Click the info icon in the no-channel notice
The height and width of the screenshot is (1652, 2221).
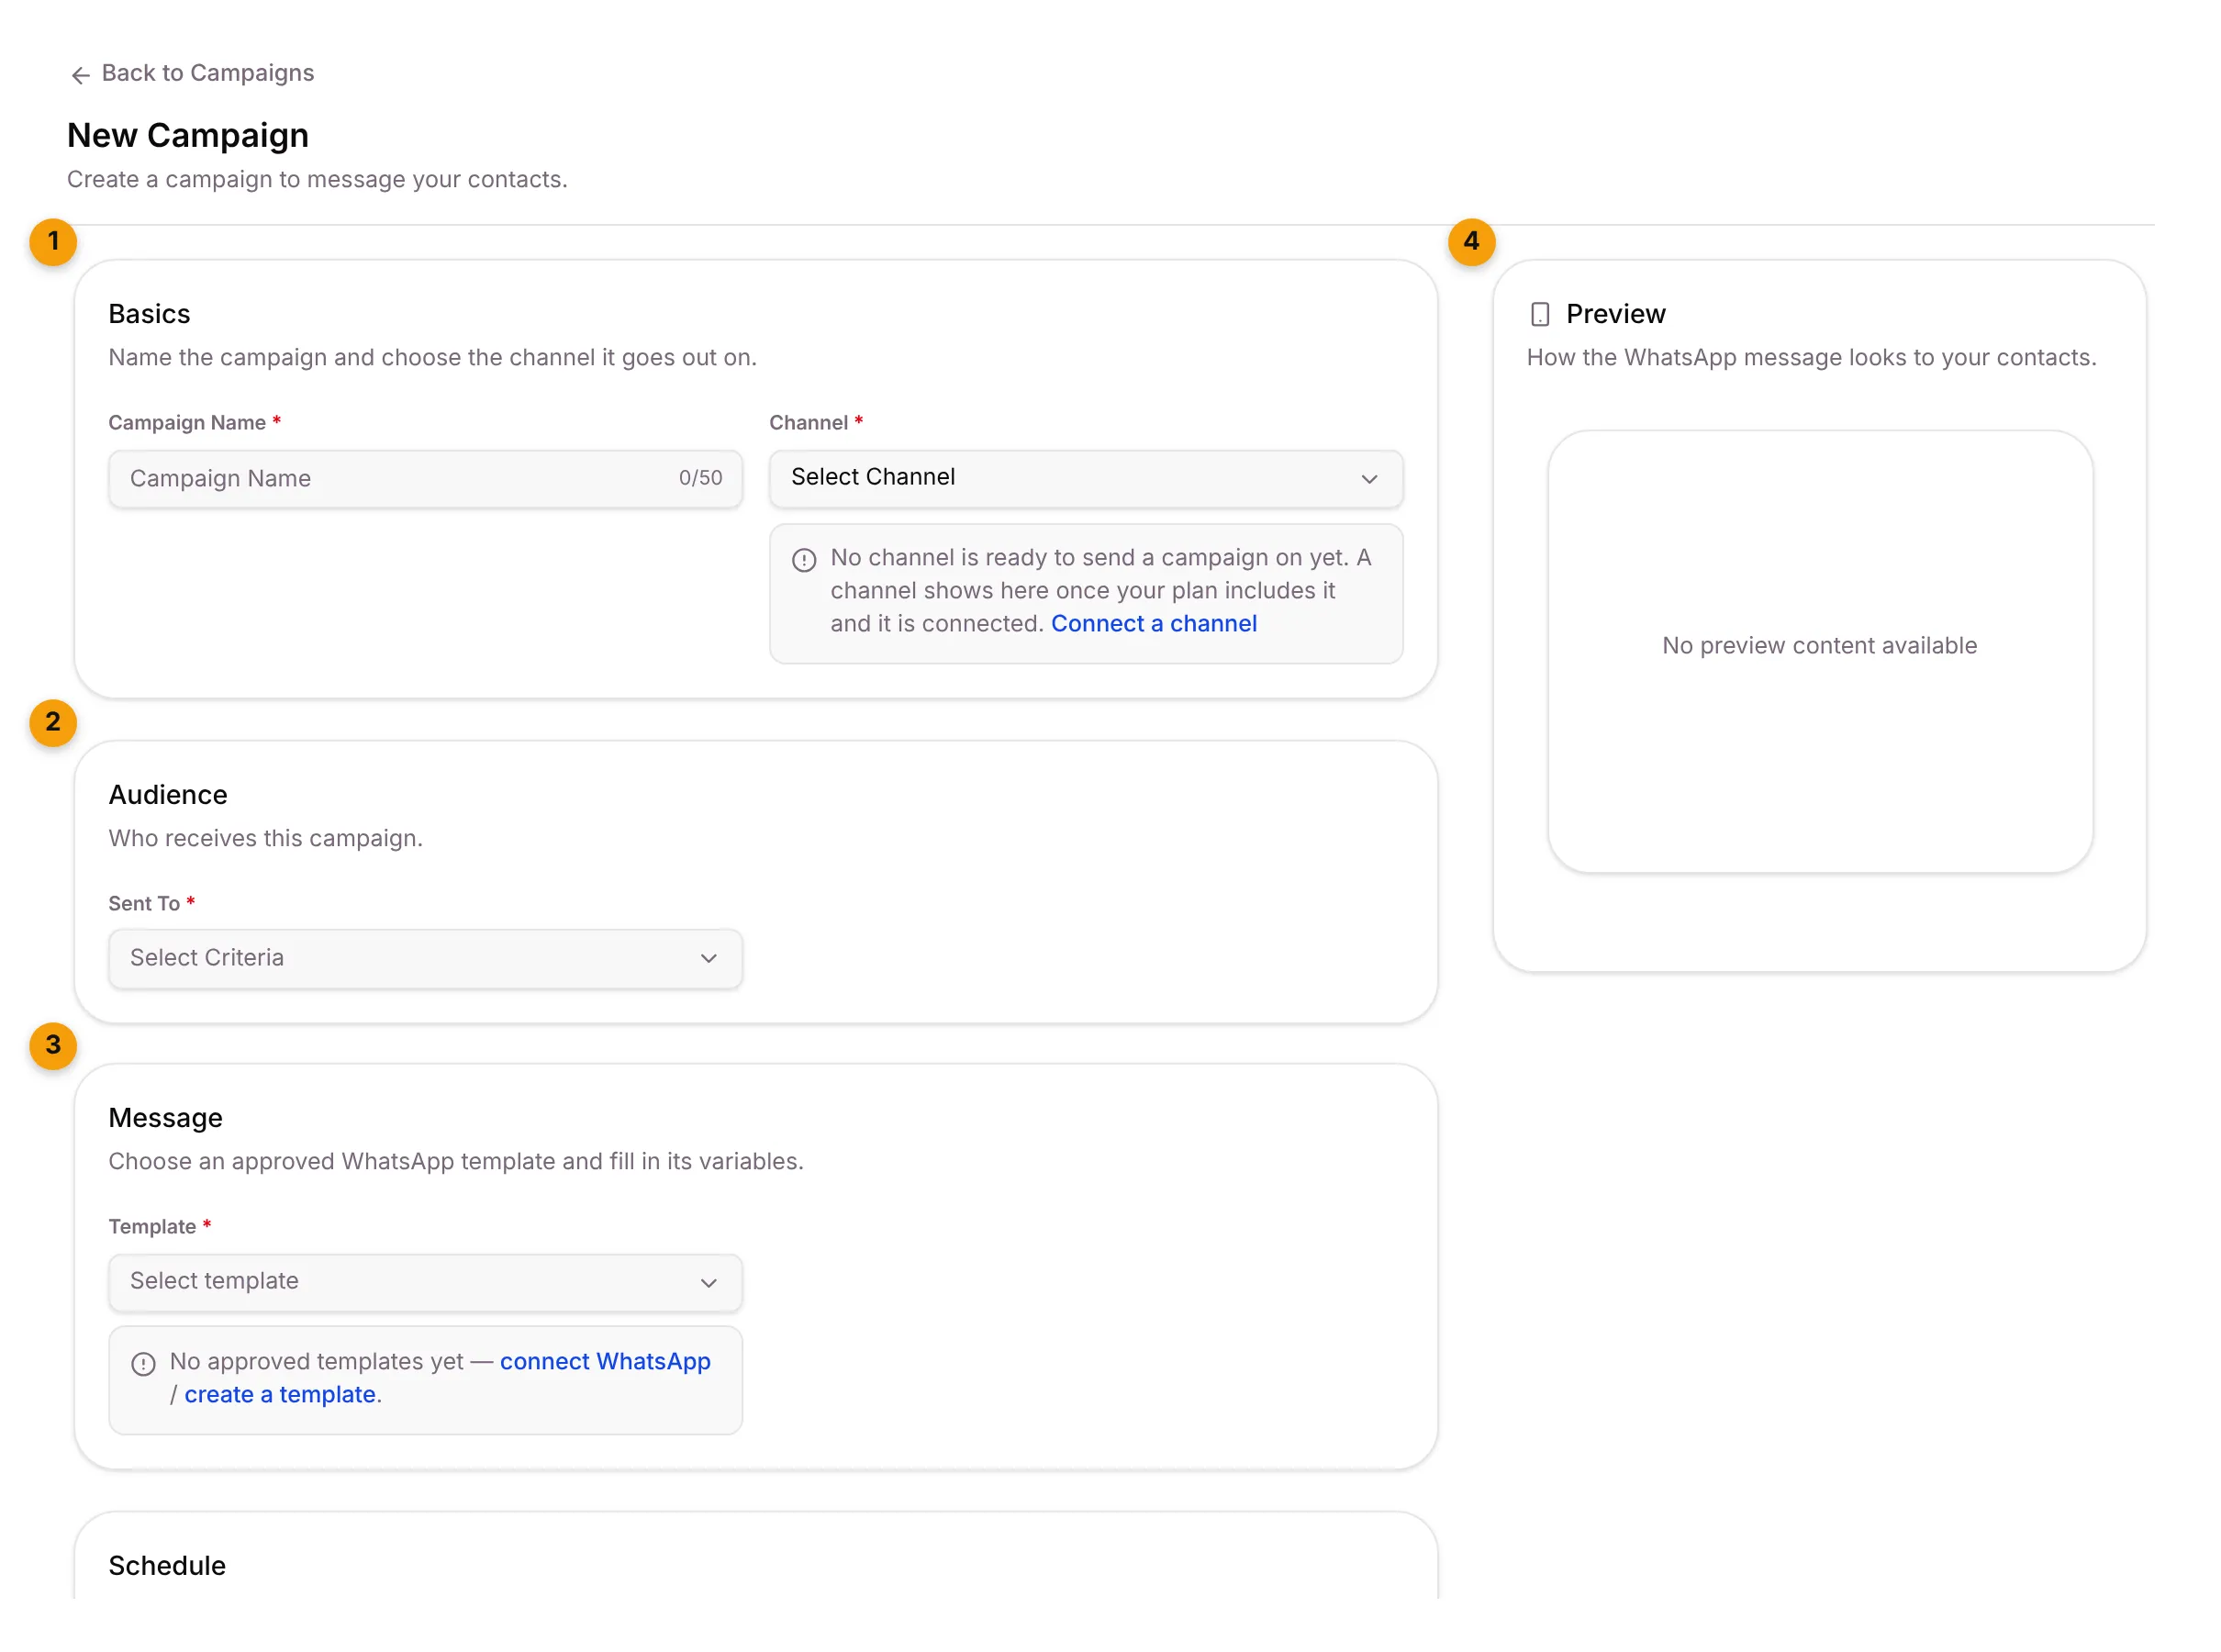click(804, 560)
